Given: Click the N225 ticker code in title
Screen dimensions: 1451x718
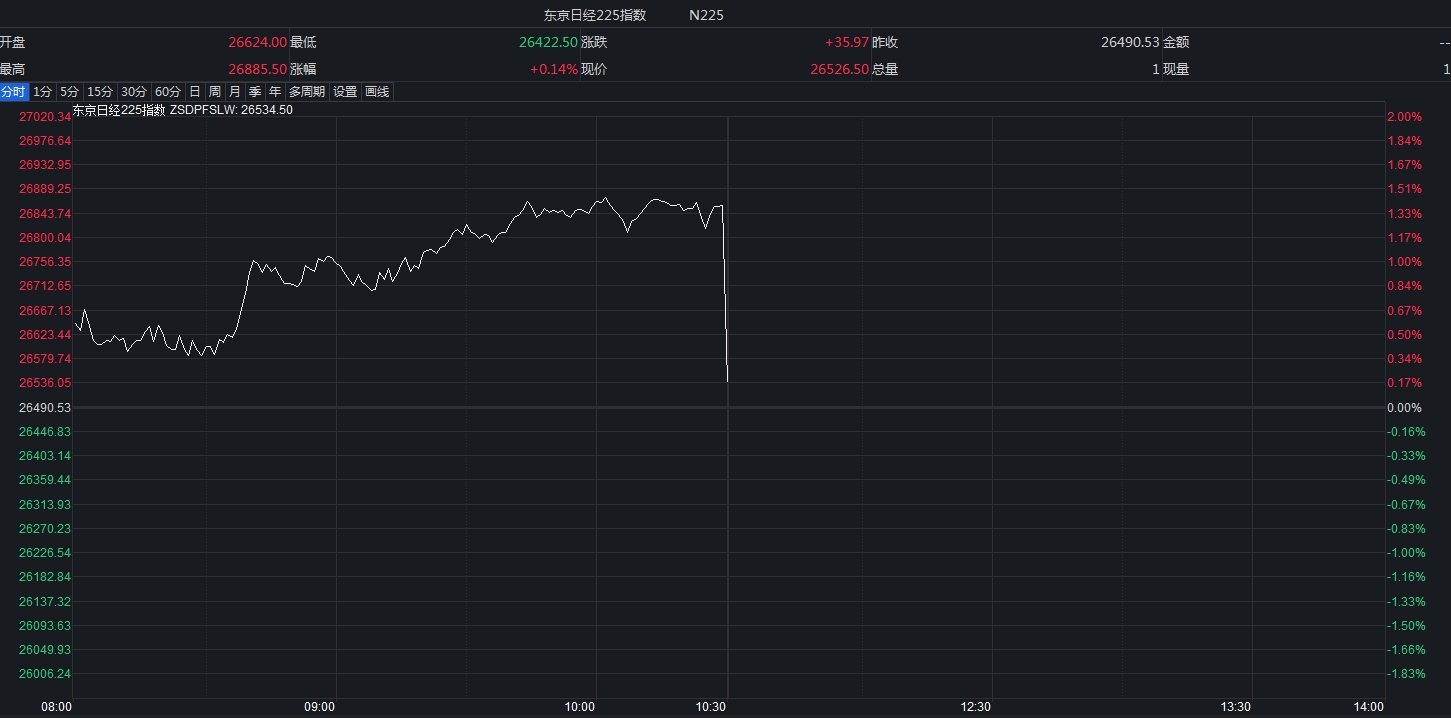Looking at the screenshot, I should pos(706,15).
